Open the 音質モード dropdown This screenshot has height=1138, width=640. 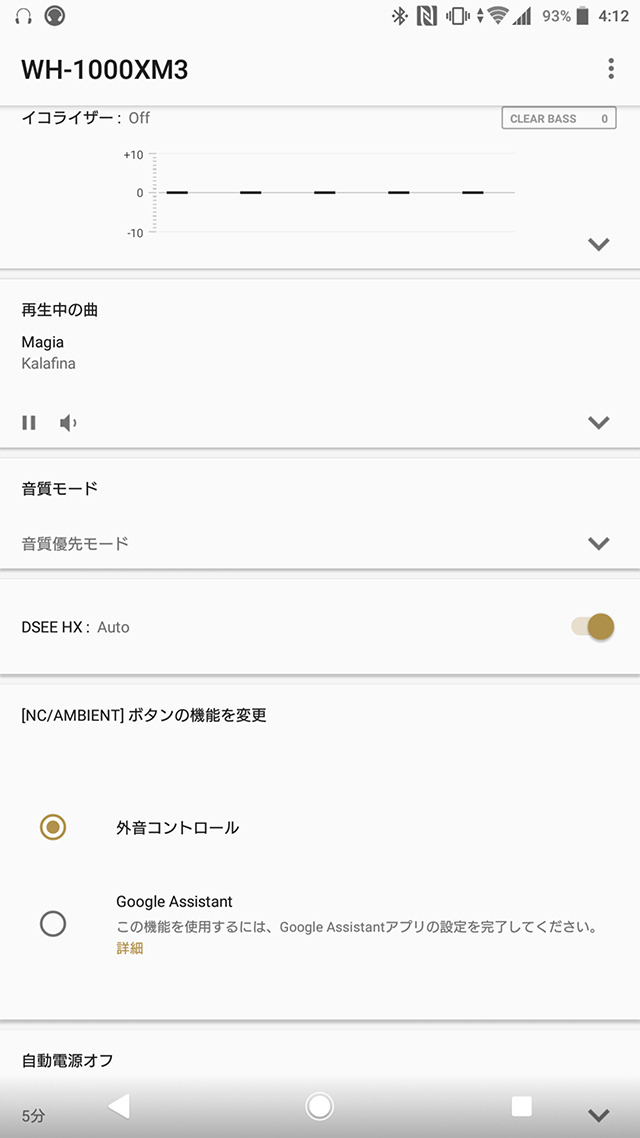click(x=598, y=543)
